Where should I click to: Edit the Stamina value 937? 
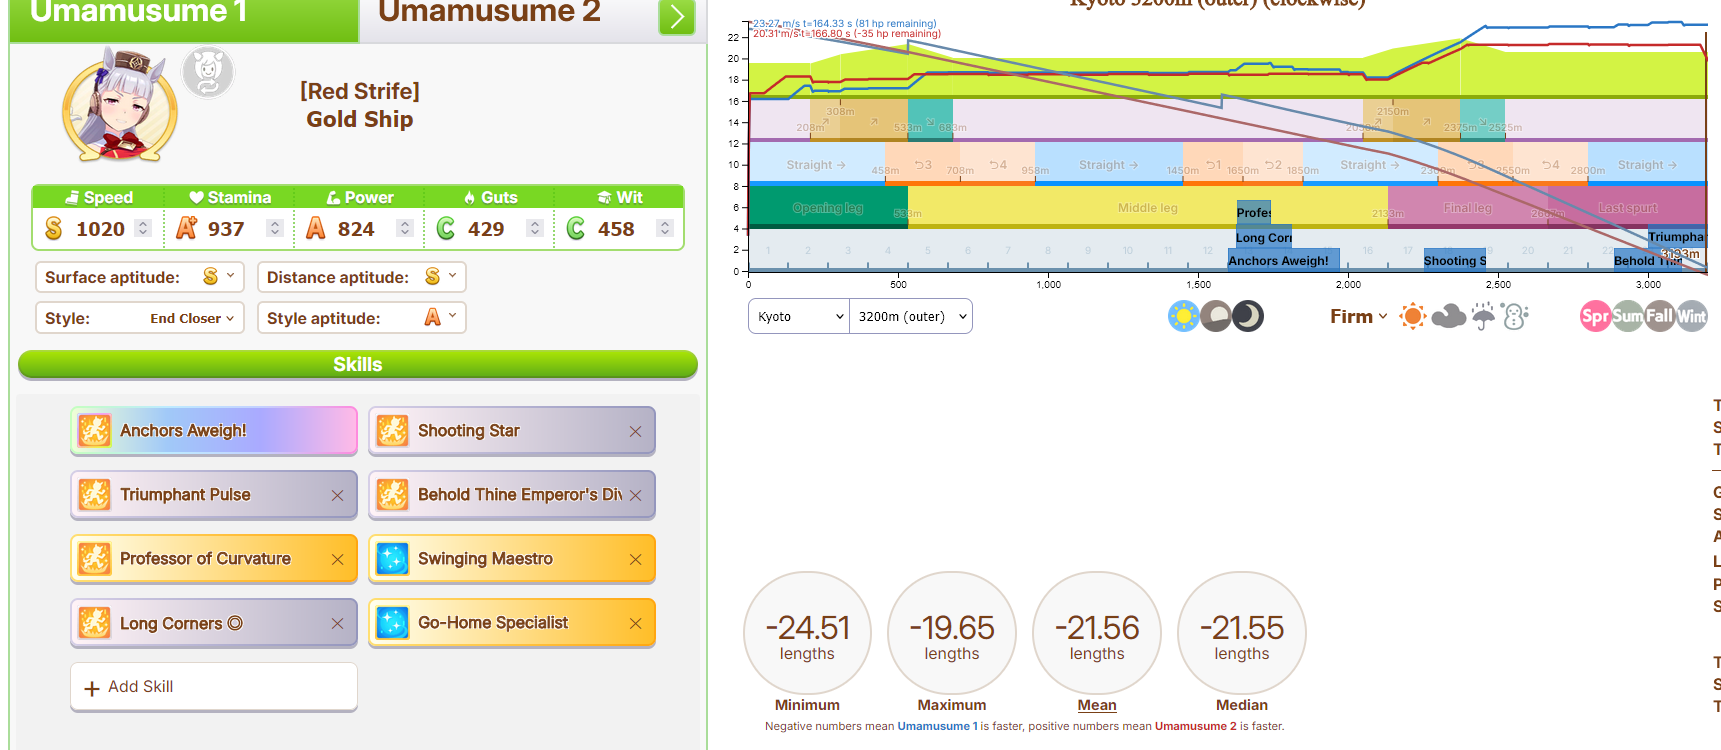(x=226, y=229)
